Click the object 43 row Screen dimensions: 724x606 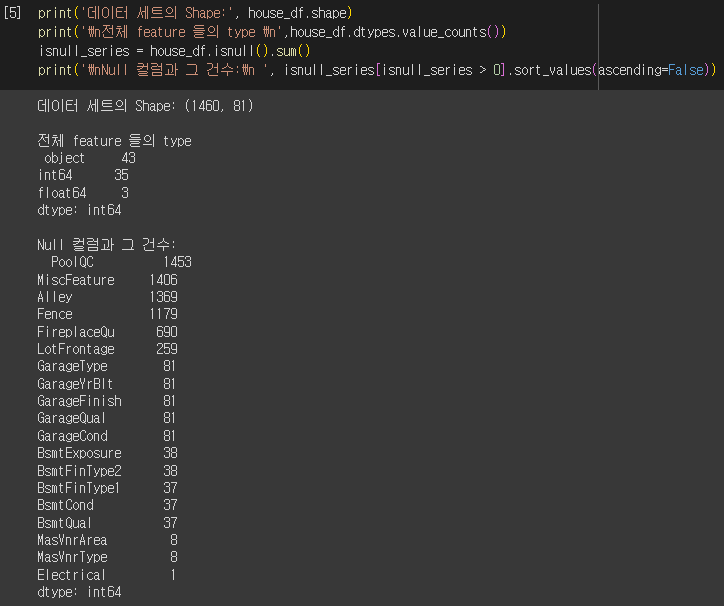coord(90,158)
